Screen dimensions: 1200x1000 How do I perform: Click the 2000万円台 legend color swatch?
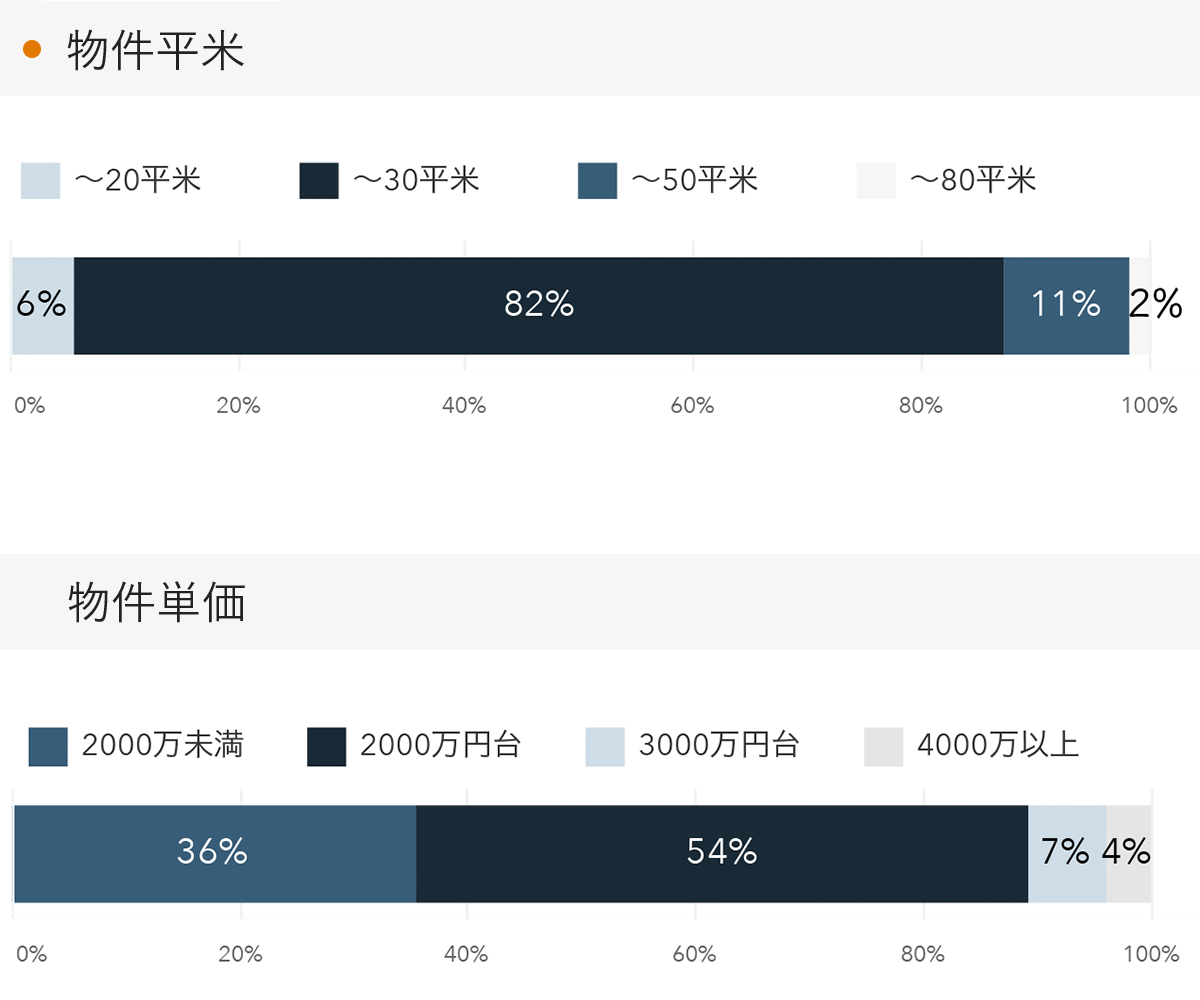point(326,746)
